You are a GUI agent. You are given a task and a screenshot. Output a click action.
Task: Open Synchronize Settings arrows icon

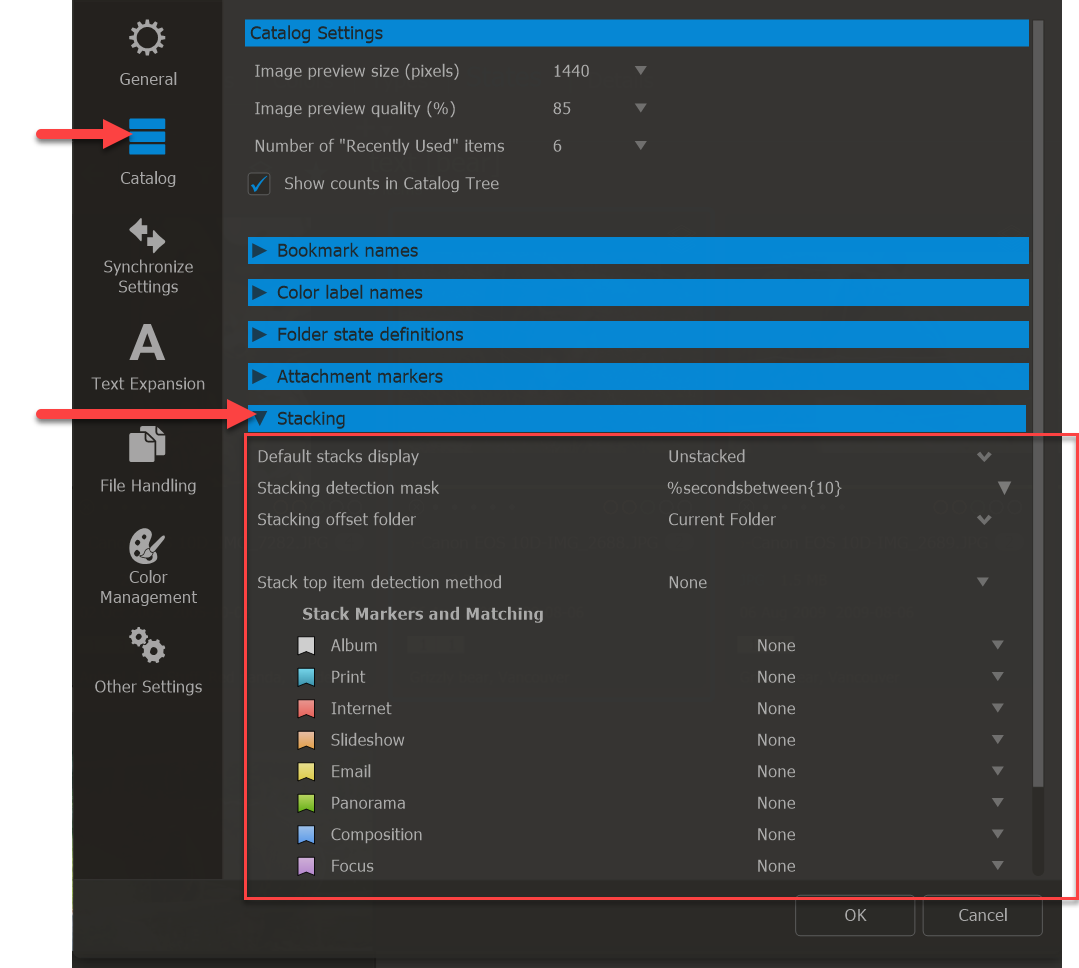click(x=147, y=235)
